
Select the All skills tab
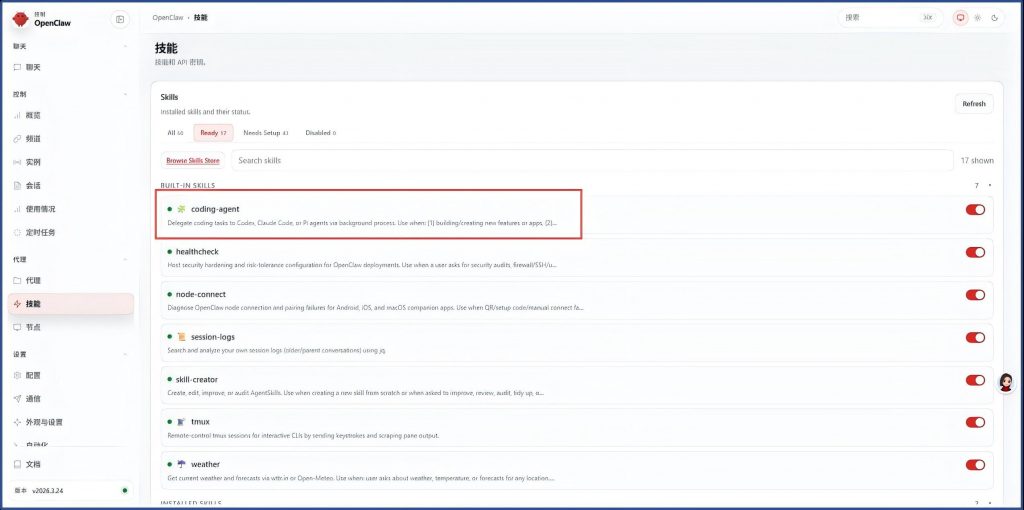coord(175,133)
